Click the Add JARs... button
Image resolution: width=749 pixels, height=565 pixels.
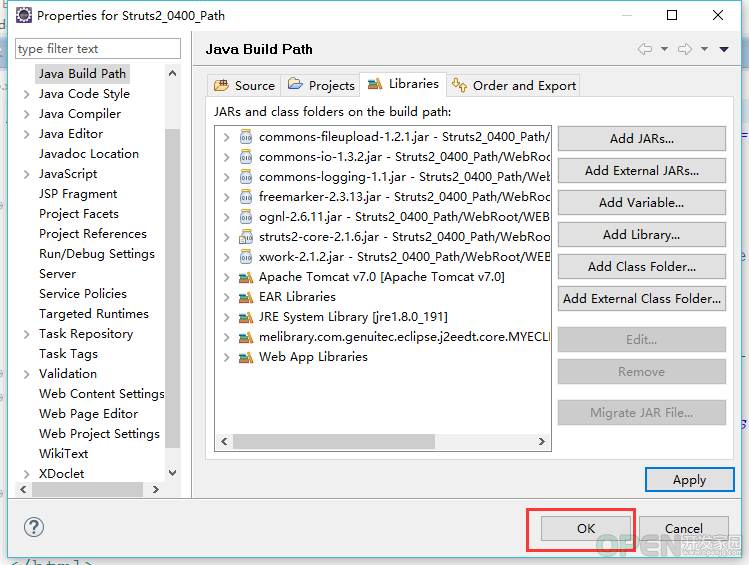pyautogui.click(x=642, y=139)
